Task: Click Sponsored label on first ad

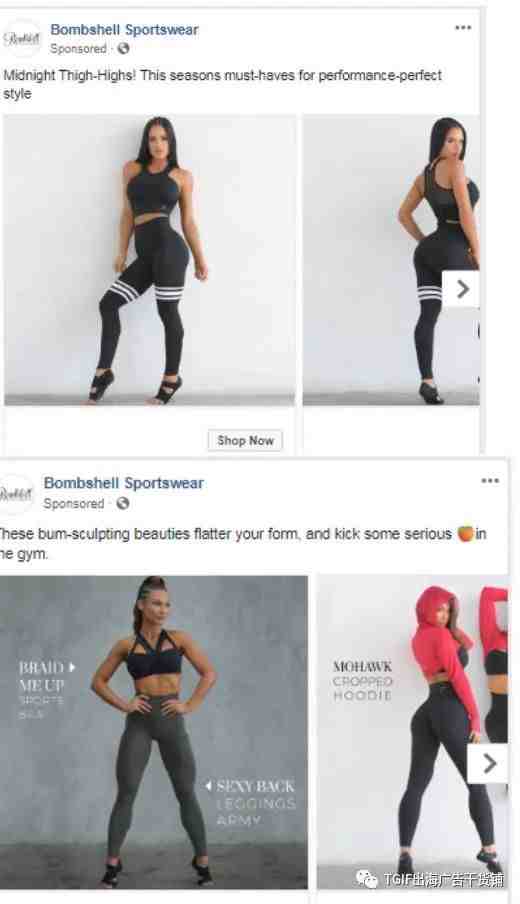Action: (x=78, y=49)
